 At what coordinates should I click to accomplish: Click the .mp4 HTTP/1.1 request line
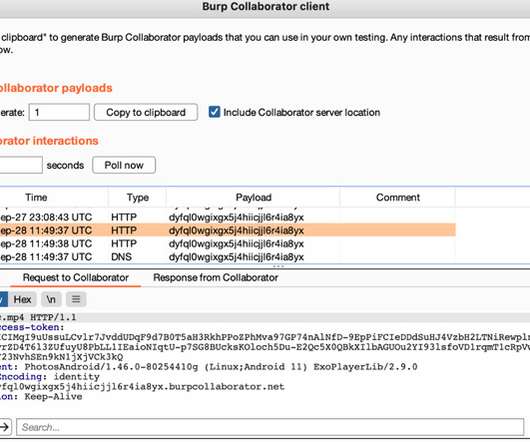click(38, 317)
